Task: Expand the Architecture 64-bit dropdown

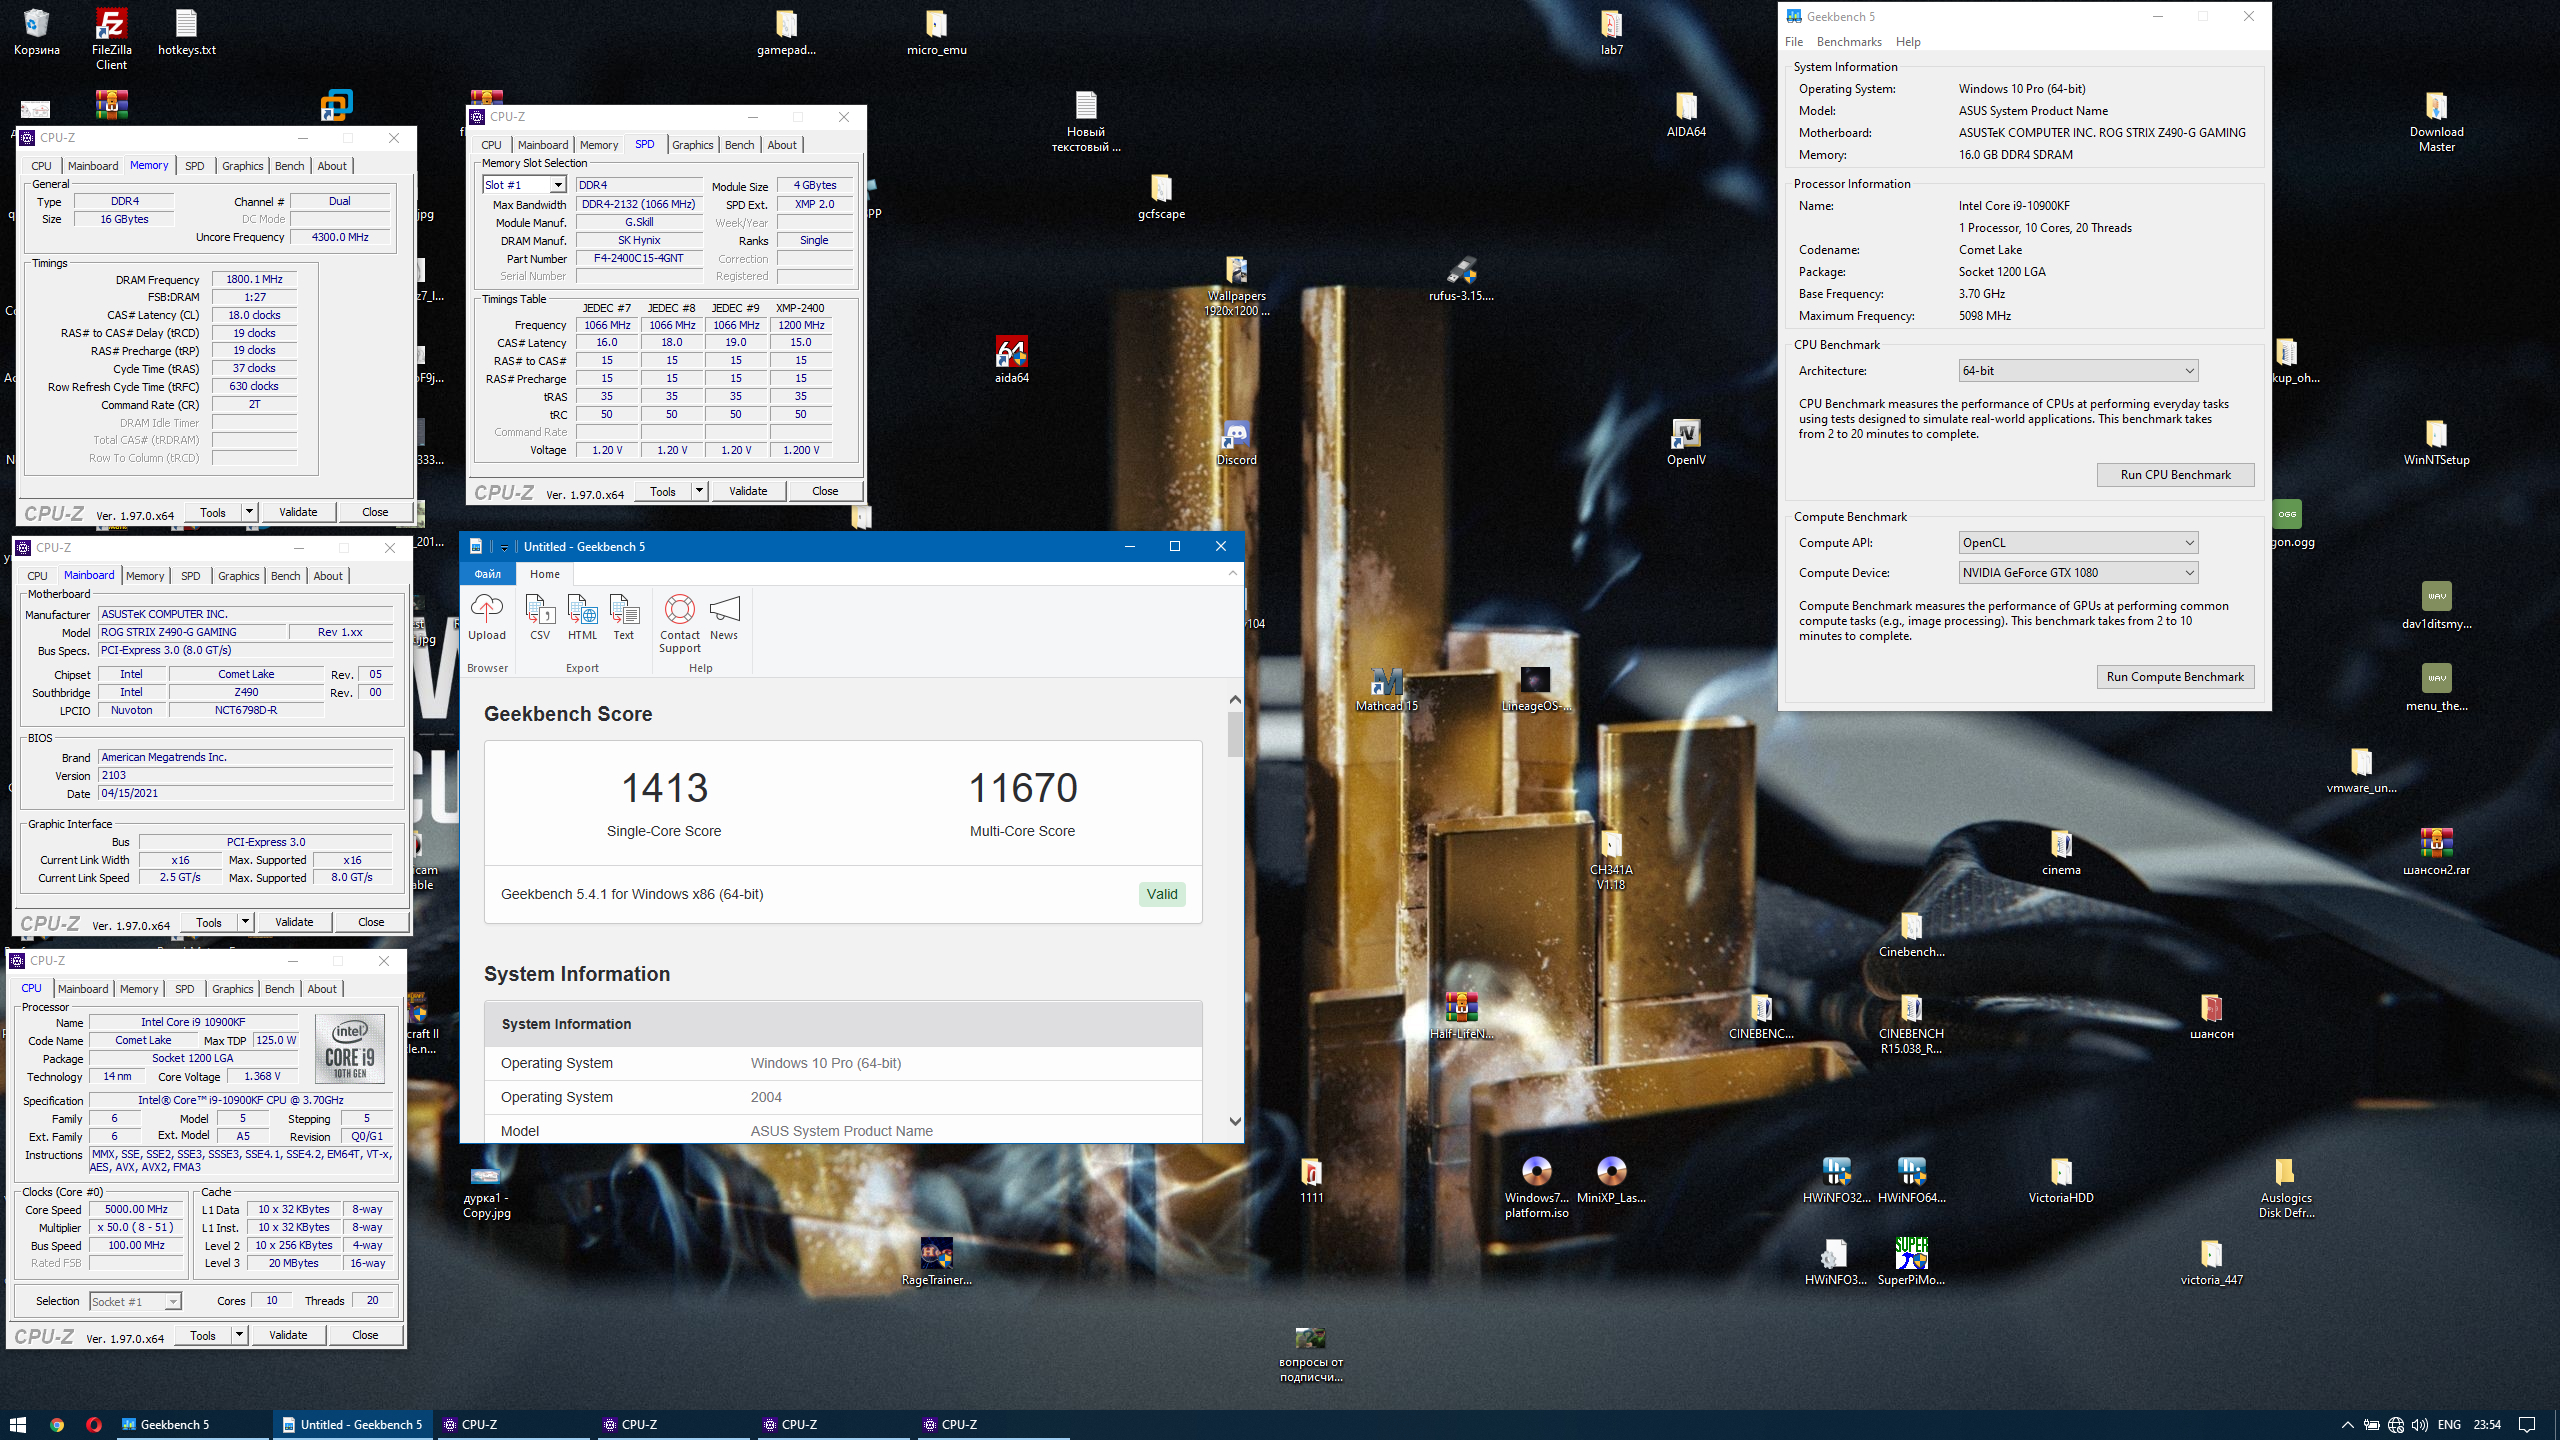Action: coord(2077,371)
